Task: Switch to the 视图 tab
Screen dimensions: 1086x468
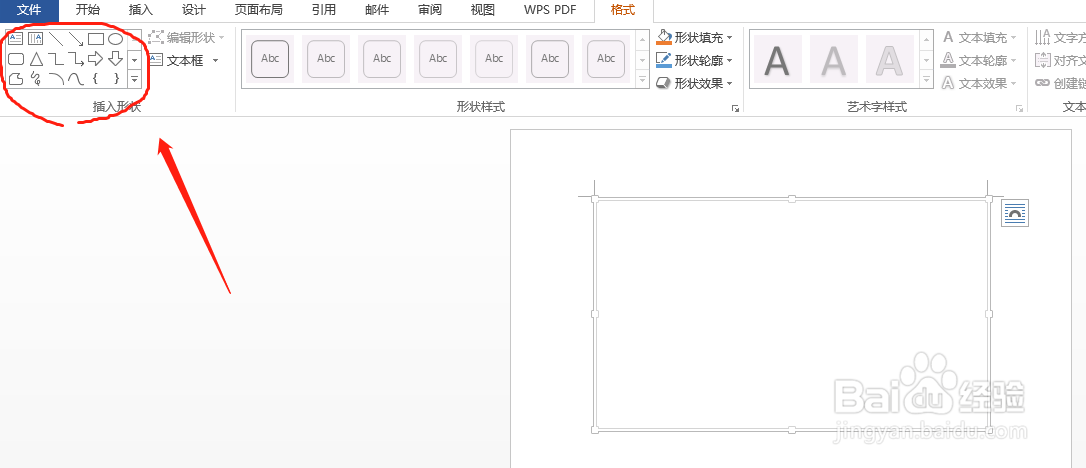Action: (x=483, y=10)
